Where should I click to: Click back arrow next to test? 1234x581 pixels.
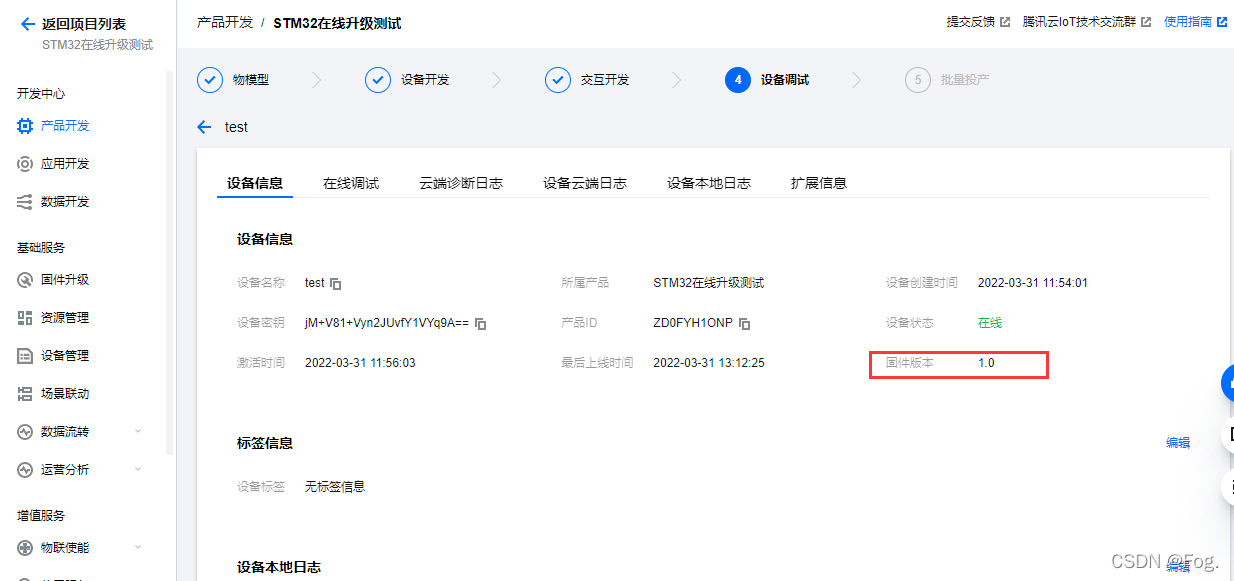click(205, 127)
